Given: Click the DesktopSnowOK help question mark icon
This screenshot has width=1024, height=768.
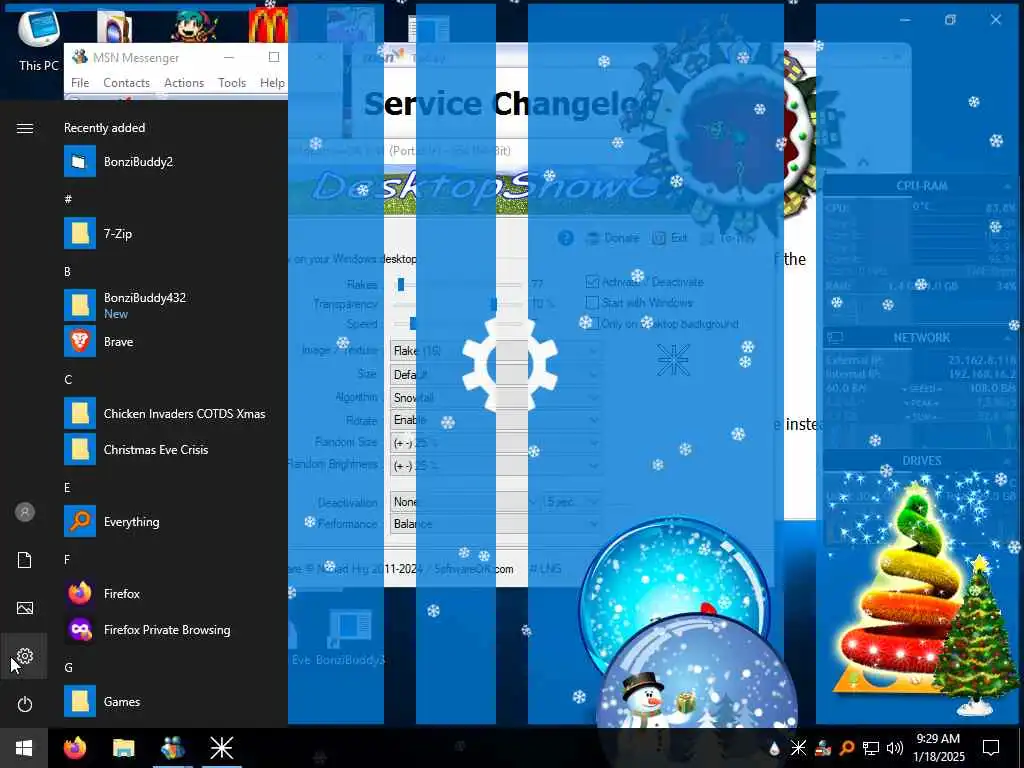Looking at the screenshot, I should [566, 238].
